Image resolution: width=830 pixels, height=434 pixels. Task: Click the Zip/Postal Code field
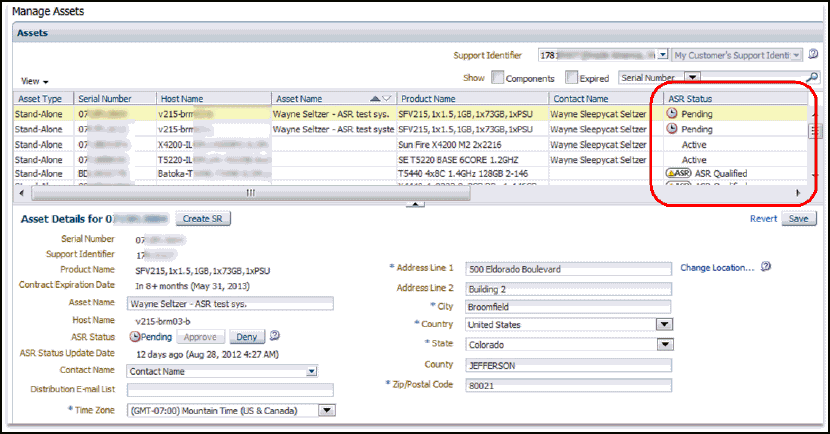coord(569,385)
